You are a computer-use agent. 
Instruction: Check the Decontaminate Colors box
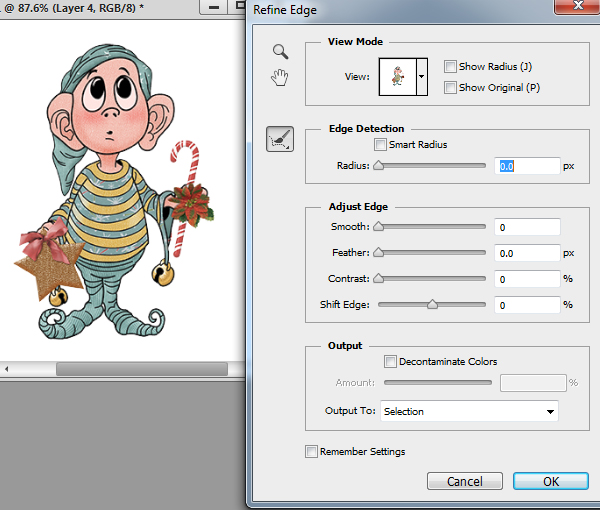pos(390,362)
